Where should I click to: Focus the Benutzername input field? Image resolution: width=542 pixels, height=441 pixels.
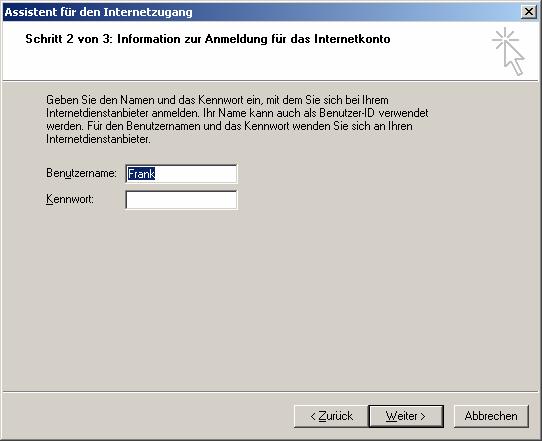click(x=181, y=173)
